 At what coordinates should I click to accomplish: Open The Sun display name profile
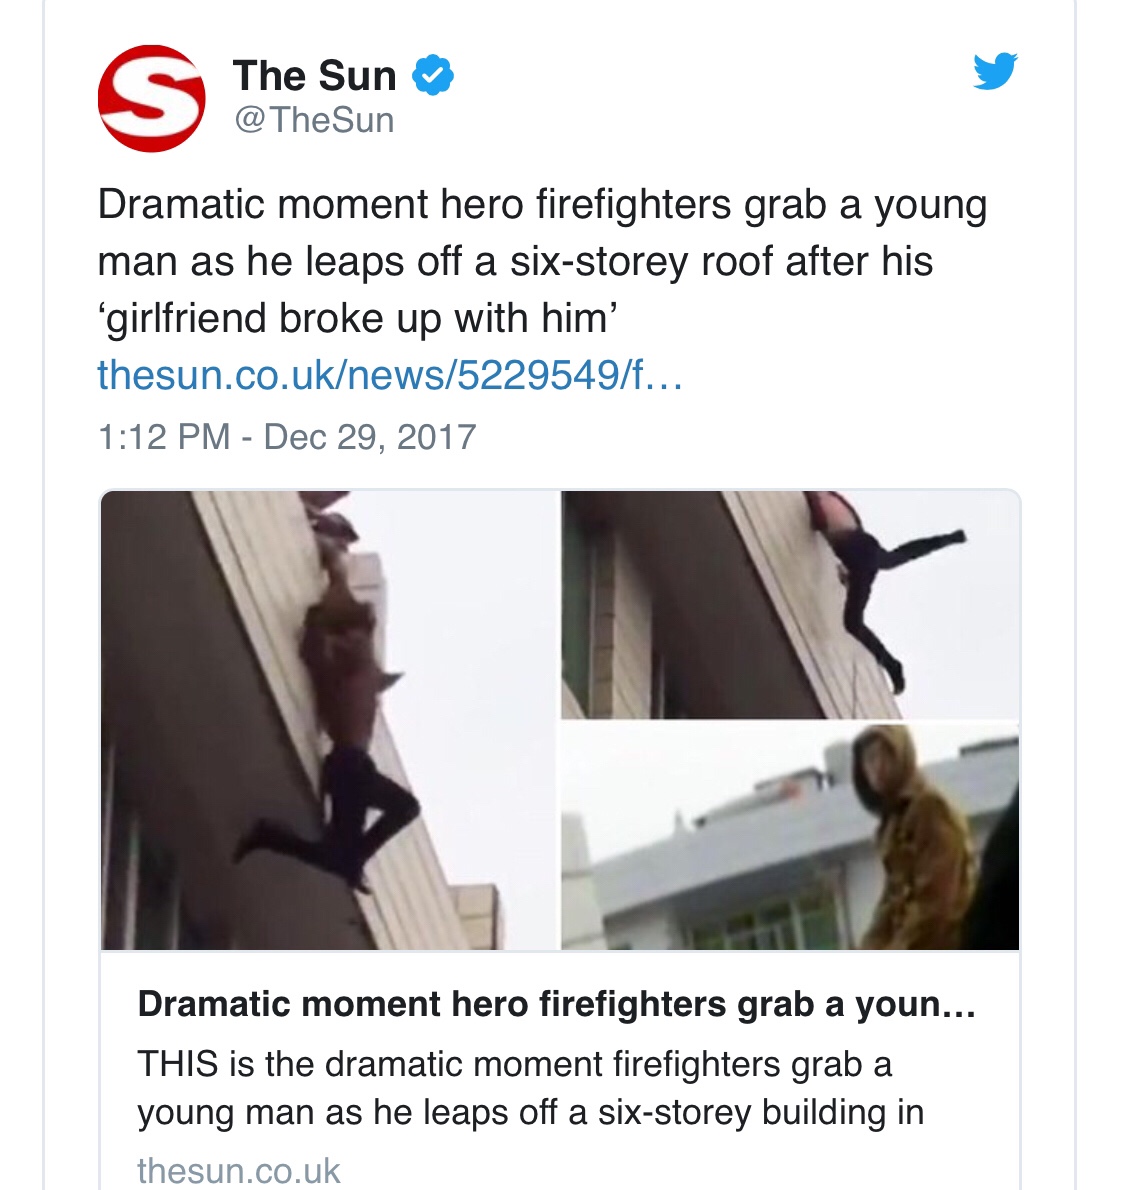point(314,75)
